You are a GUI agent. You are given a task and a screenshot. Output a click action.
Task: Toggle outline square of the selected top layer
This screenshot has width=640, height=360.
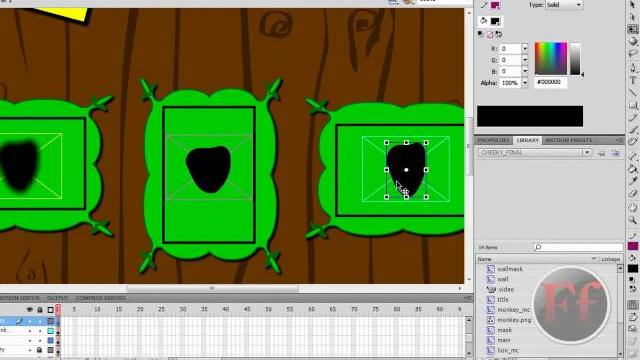51,321
